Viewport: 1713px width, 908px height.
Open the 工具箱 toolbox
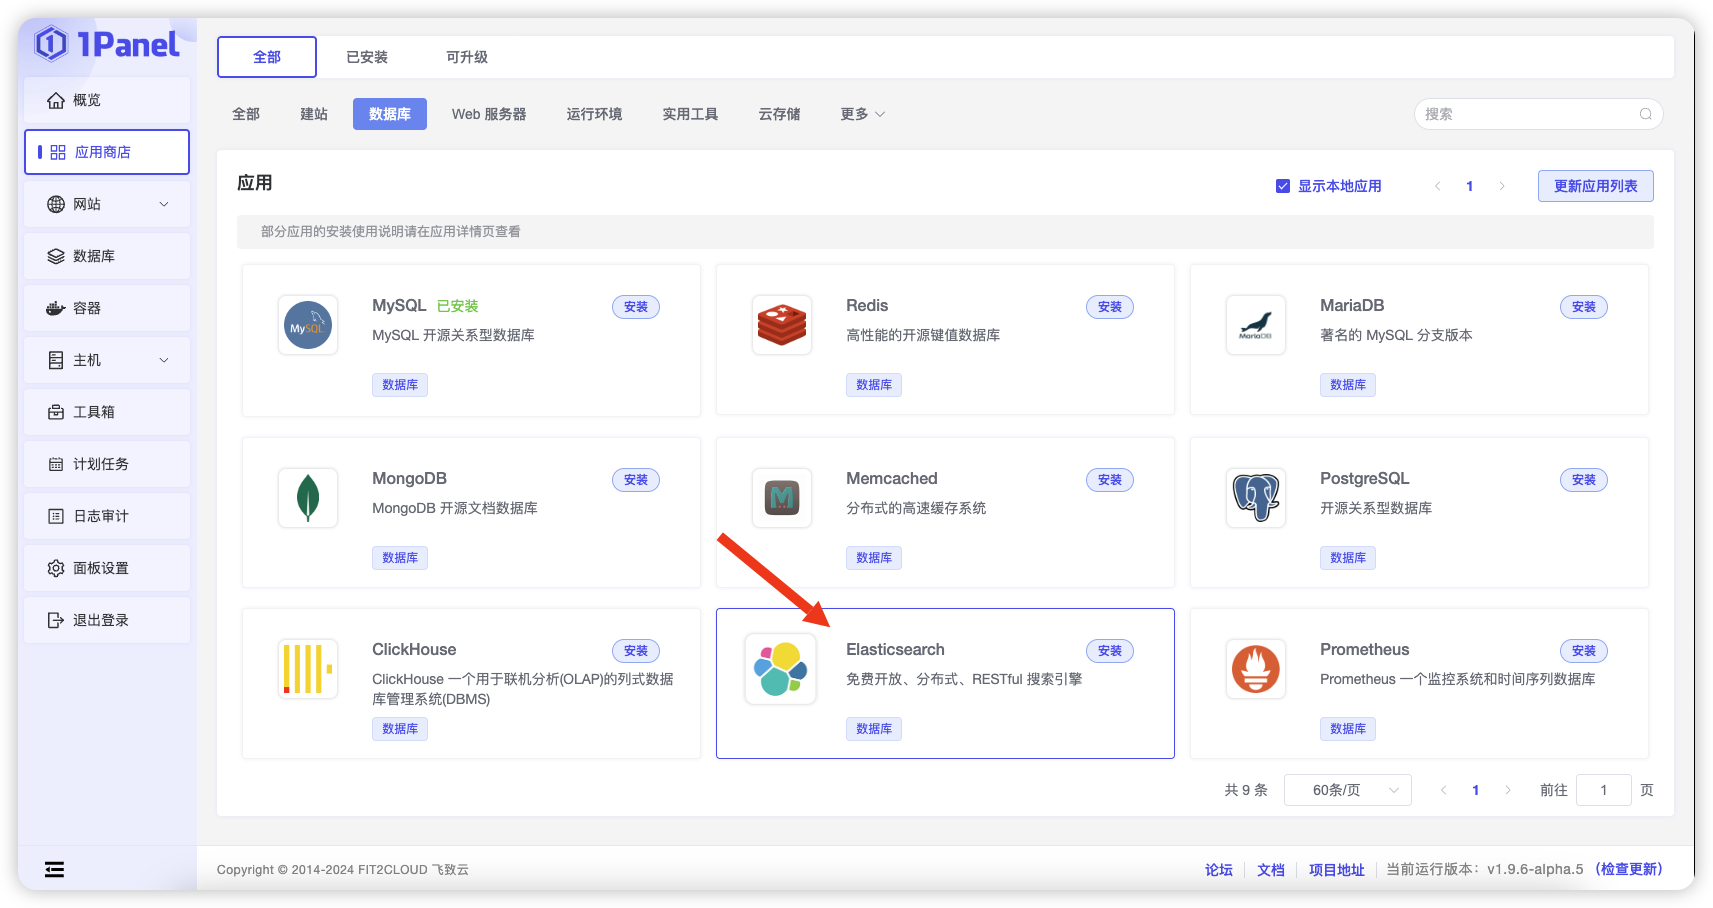tap(107, 412)
